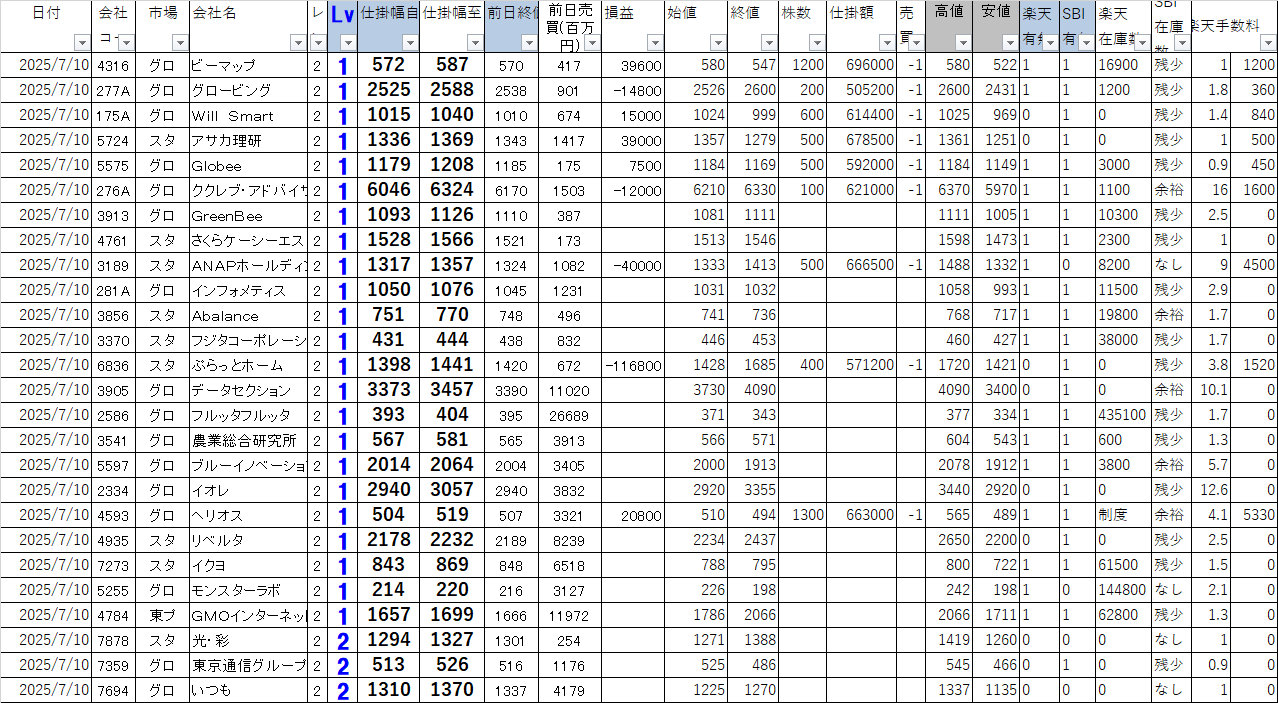1278x703 pixels.
Task: Click company name ビーマップ
Action: pos(223,65)
